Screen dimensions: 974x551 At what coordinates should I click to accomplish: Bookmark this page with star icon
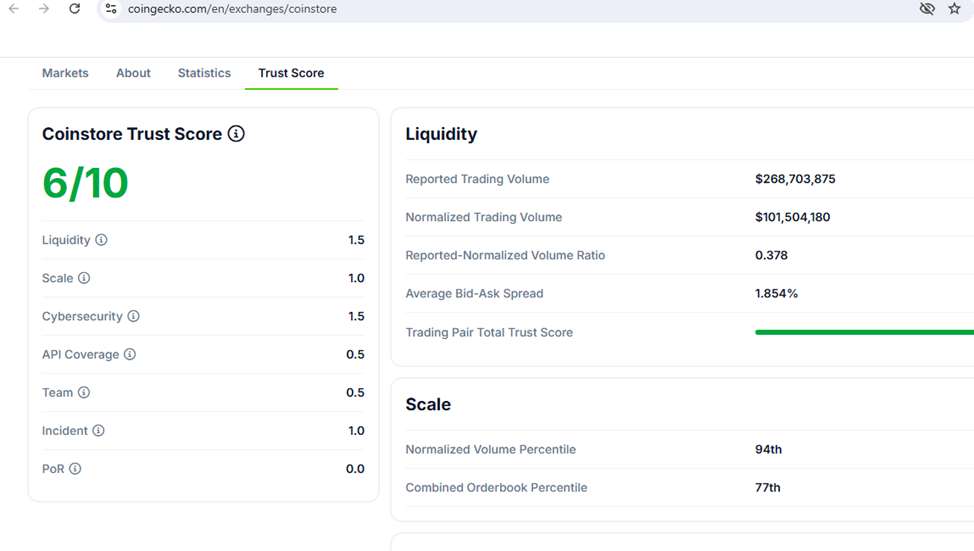955,9
